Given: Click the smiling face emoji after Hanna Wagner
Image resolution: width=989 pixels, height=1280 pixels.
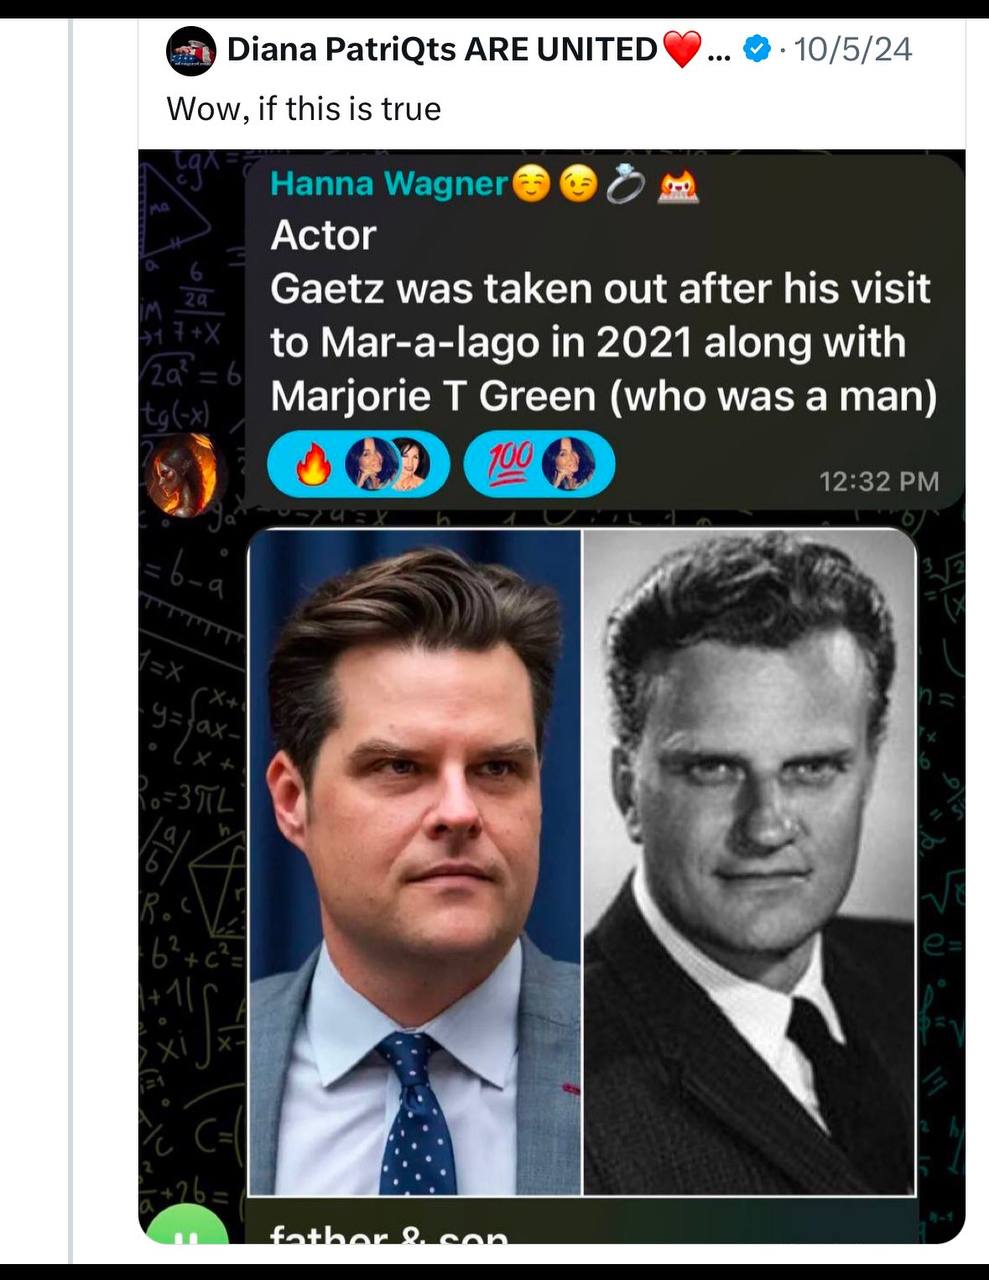Looking at the screenshot, I should pos(532,184).
